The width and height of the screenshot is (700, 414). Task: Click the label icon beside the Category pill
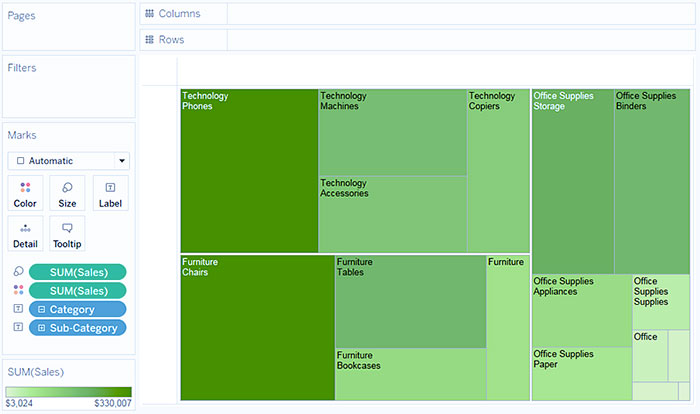tap(18, 309)
